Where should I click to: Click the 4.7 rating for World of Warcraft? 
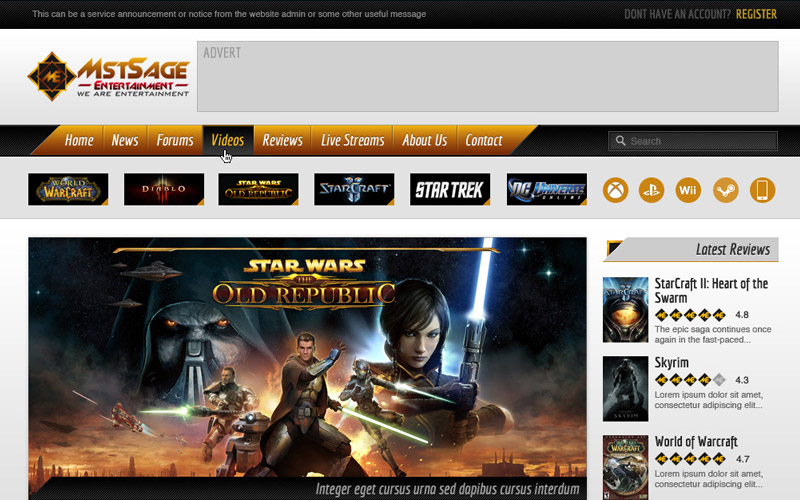tap(742, 459)
